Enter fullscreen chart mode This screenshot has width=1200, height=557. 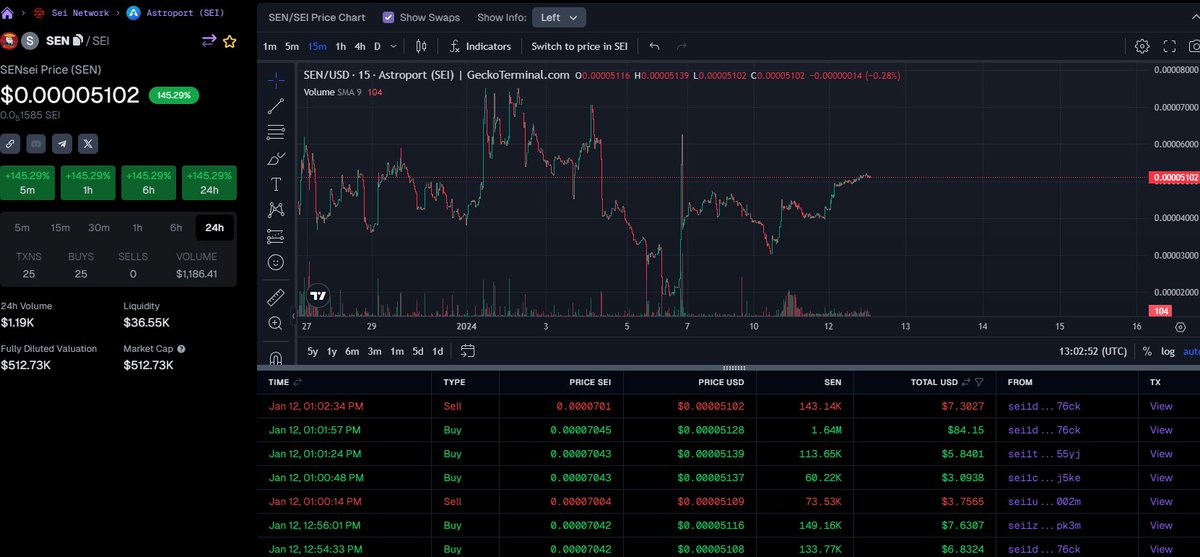click(1169, 46)
